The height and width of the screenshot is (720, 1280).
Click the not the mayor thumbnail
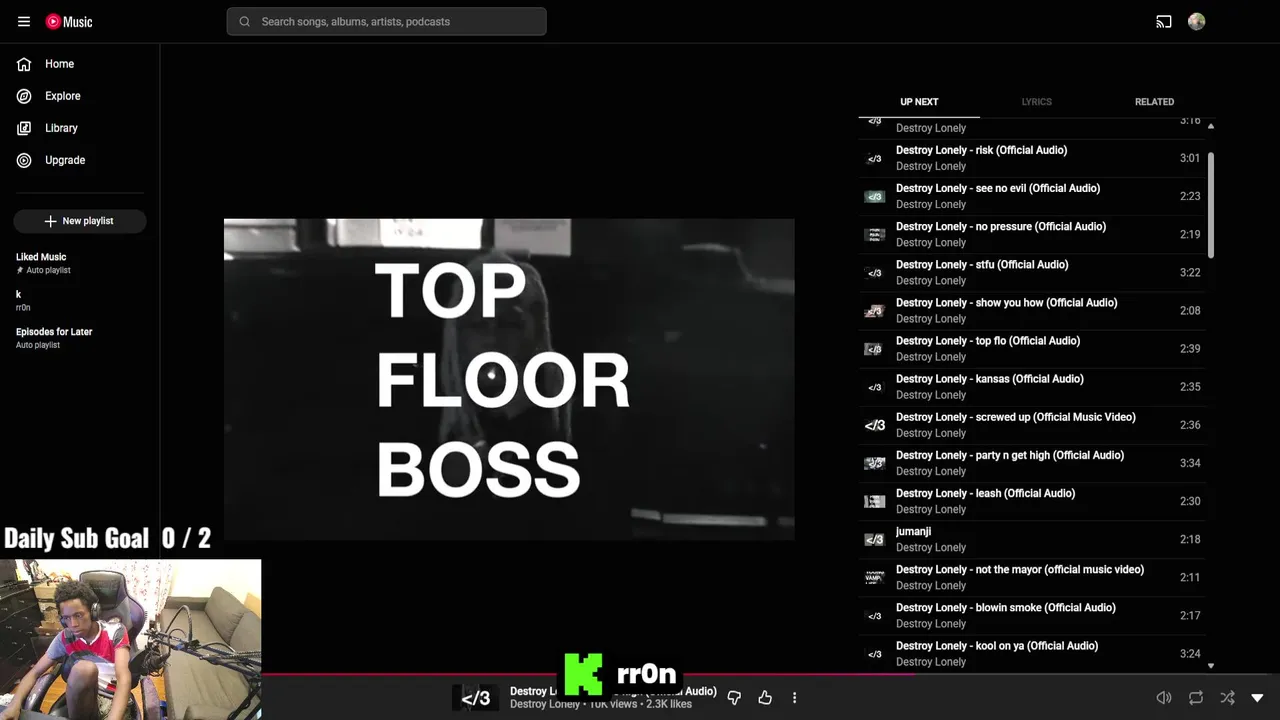[x=874, y=577]
